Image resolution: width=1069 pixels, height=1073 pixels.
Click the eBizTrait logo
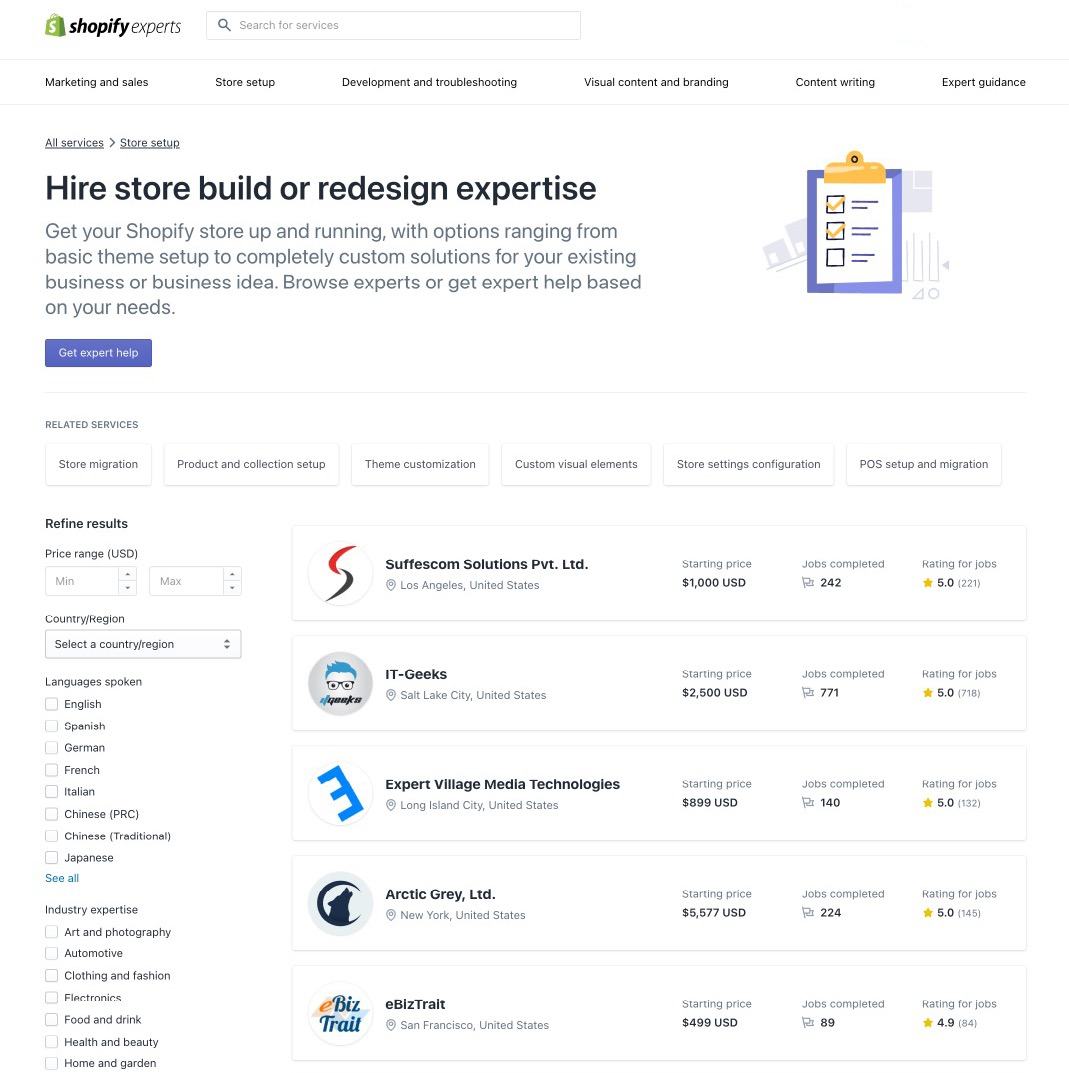(x=340, y=1013)
